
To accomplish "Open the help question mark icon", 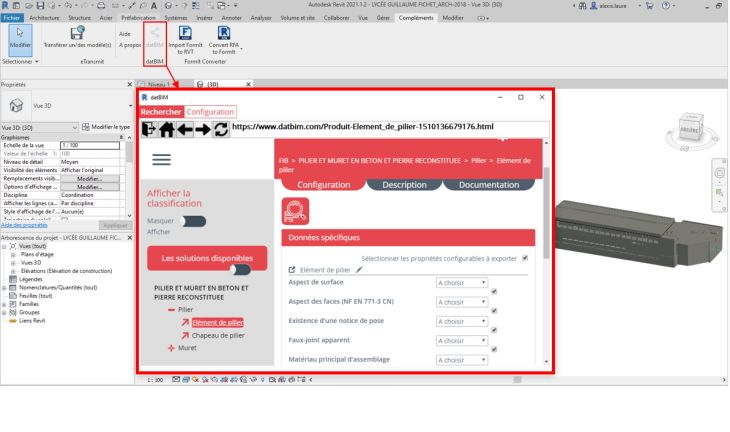I will 666,6.
